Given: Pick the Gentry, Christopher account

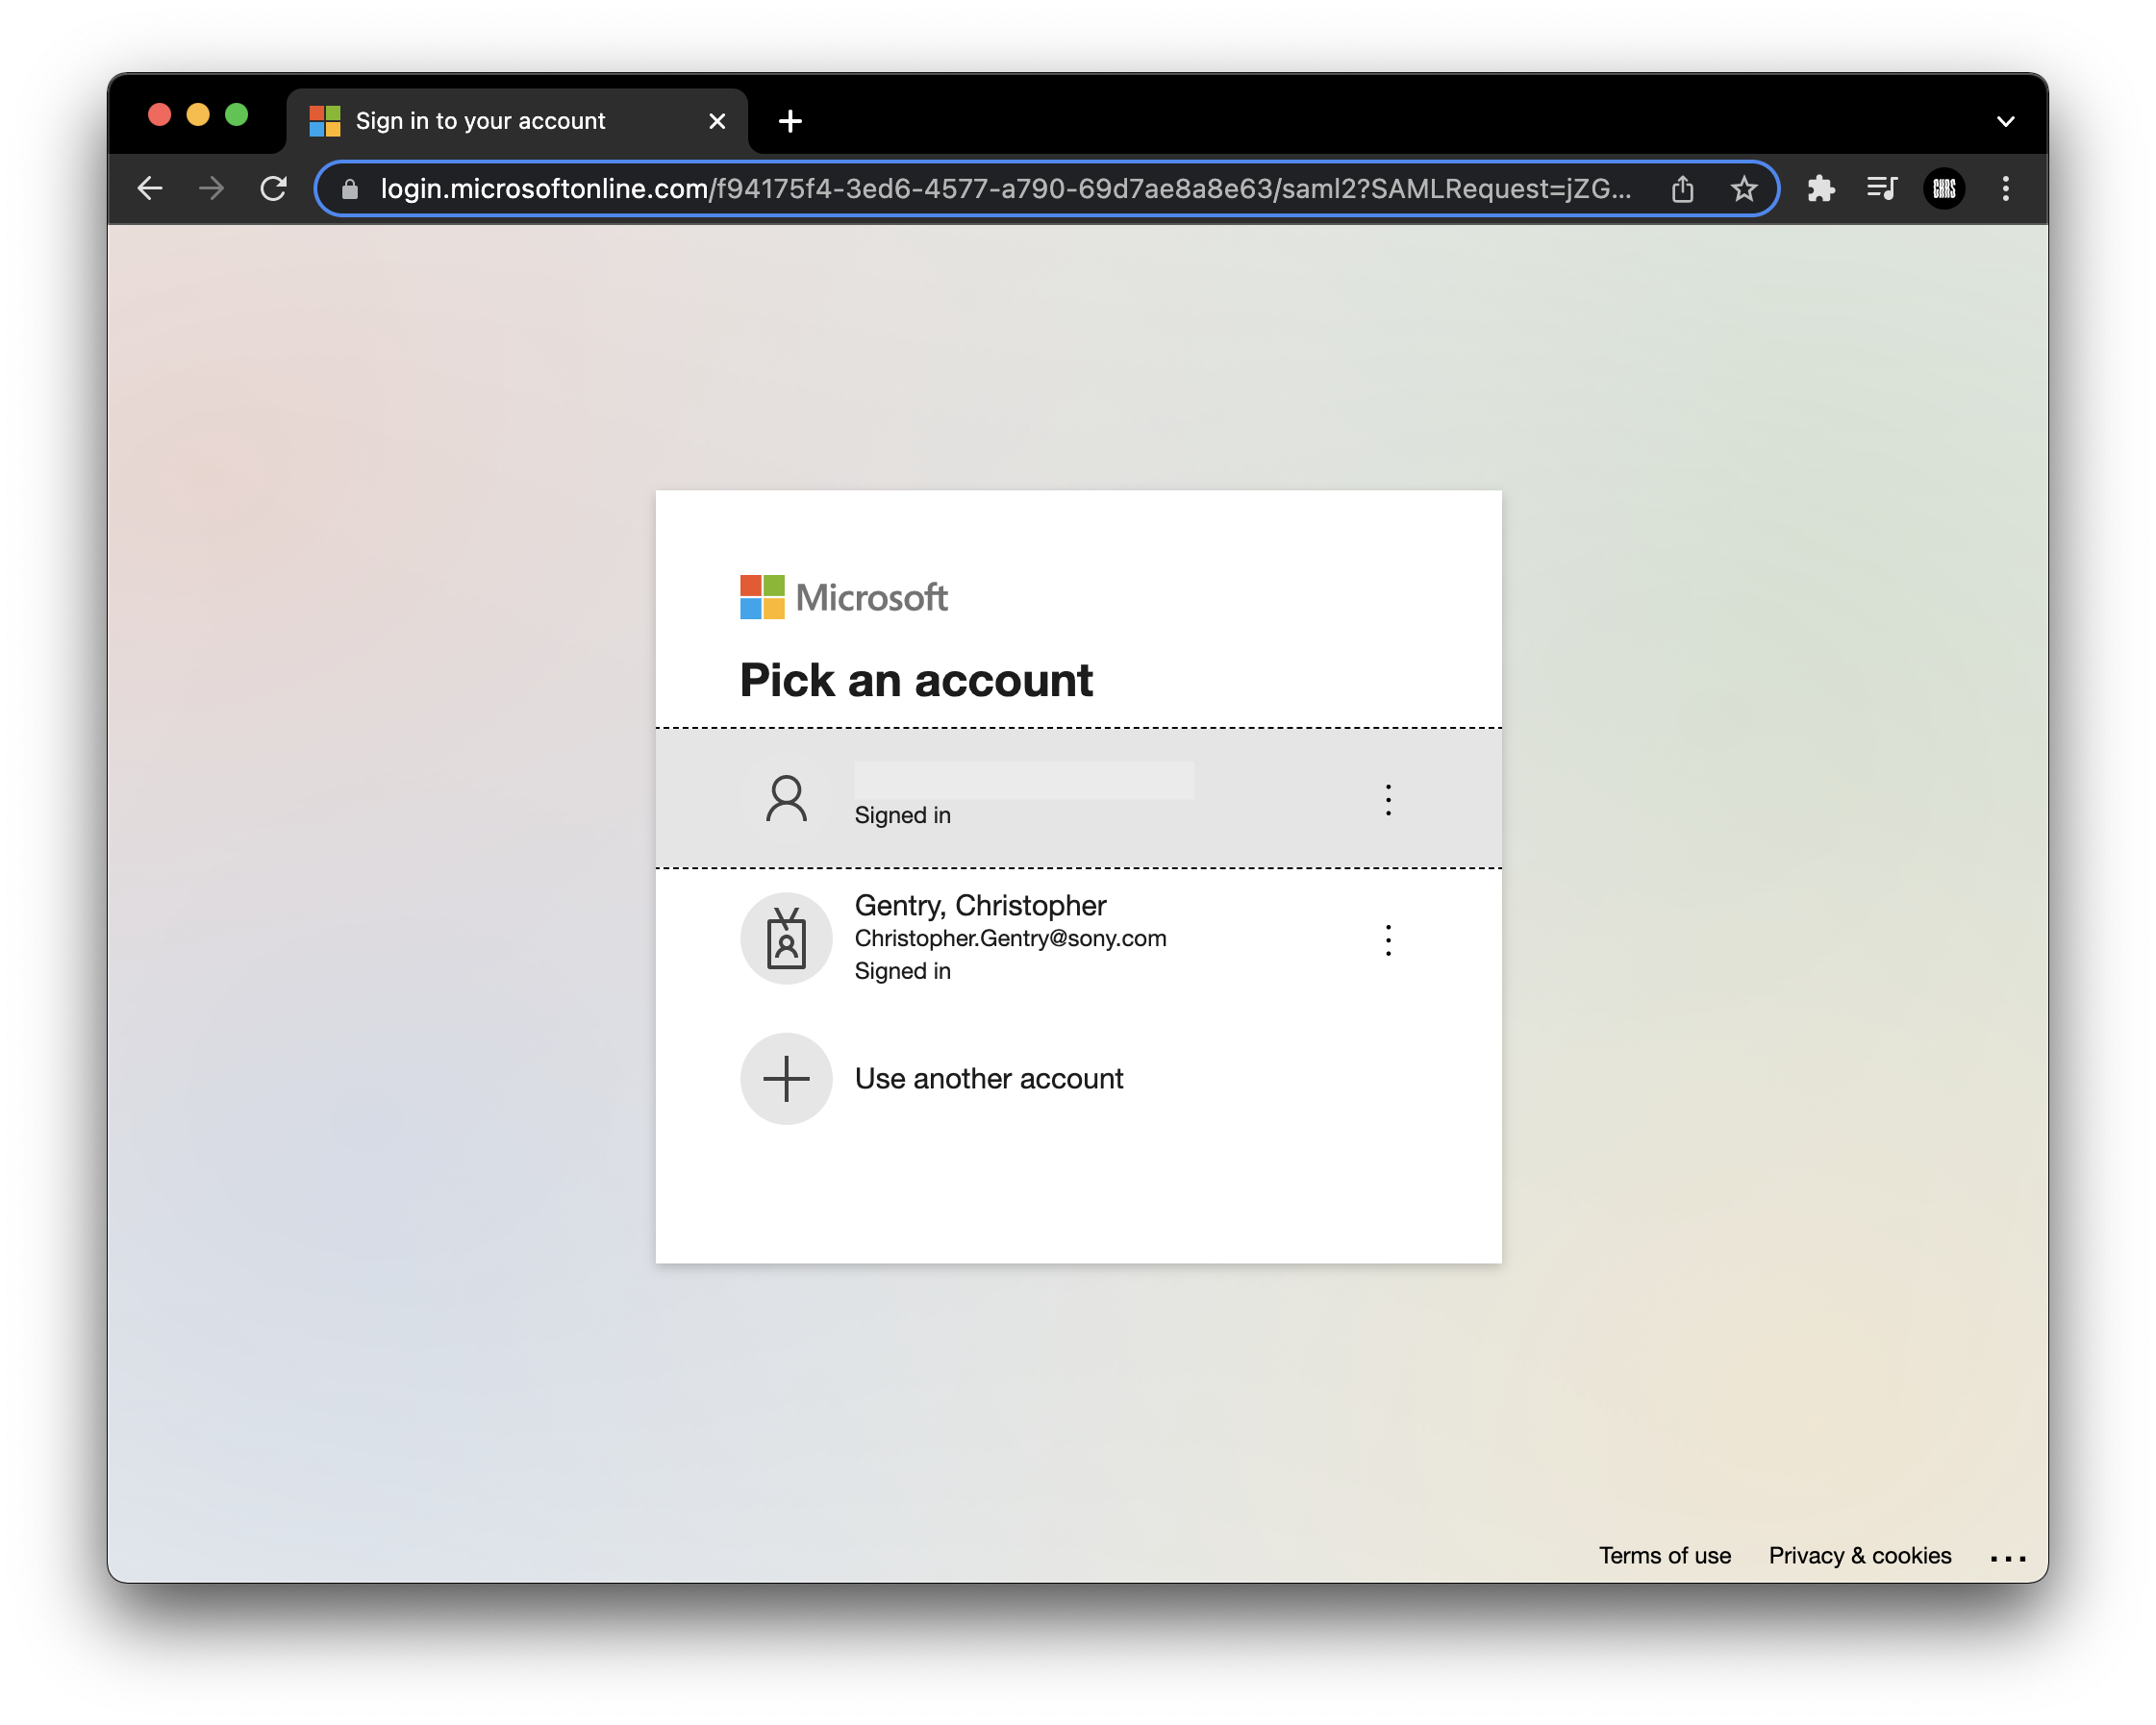Looking at the screenshot, I should [1078, 938].
